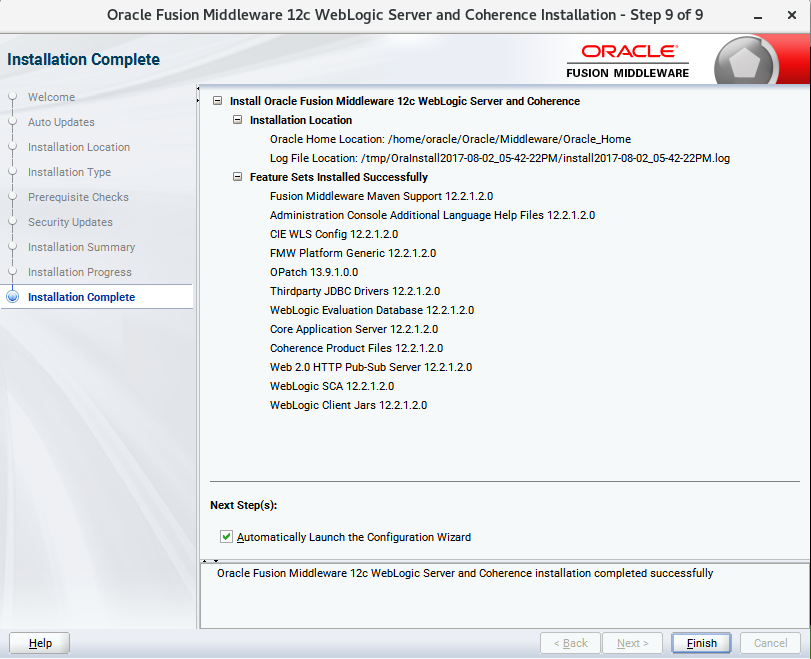
Task: Toggle Automatically Launch the Configuration Wizard checkbox
Action: 226,537
